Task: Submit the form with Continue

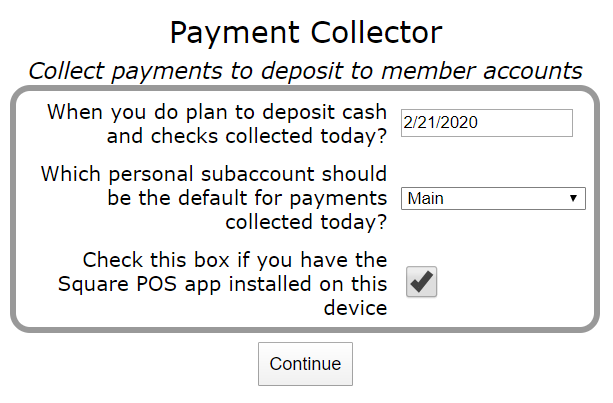Action: click(x=305, y=364)
